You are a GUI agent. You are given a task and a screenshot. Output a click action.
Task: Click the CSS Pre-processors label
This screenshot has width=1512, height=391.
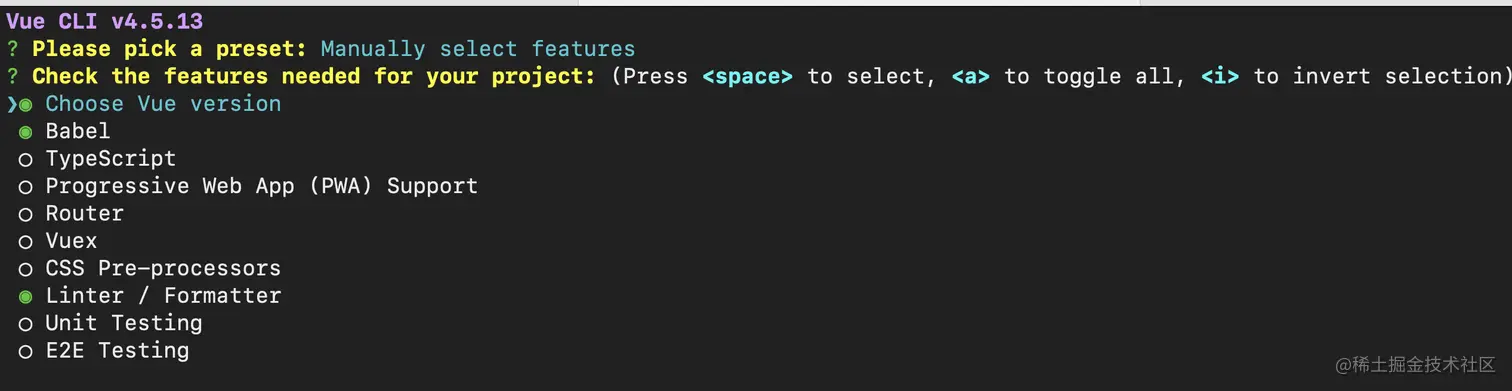(x=163, y=269)
